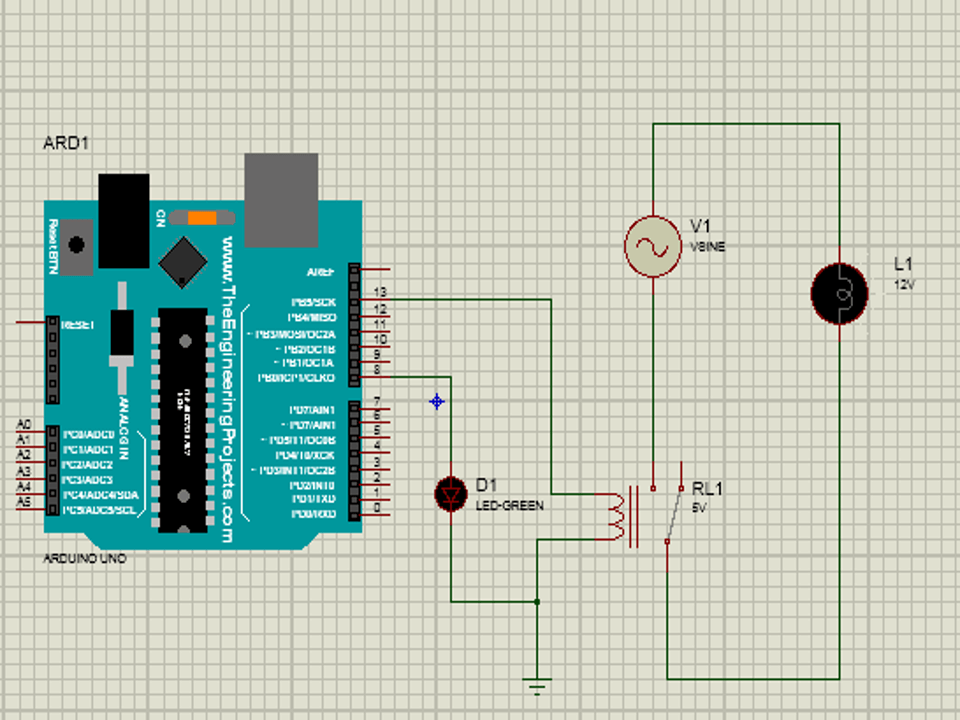This screenshot has height=720, width=960.
Task: Click the L1 reference label
Action: (903, 264)
